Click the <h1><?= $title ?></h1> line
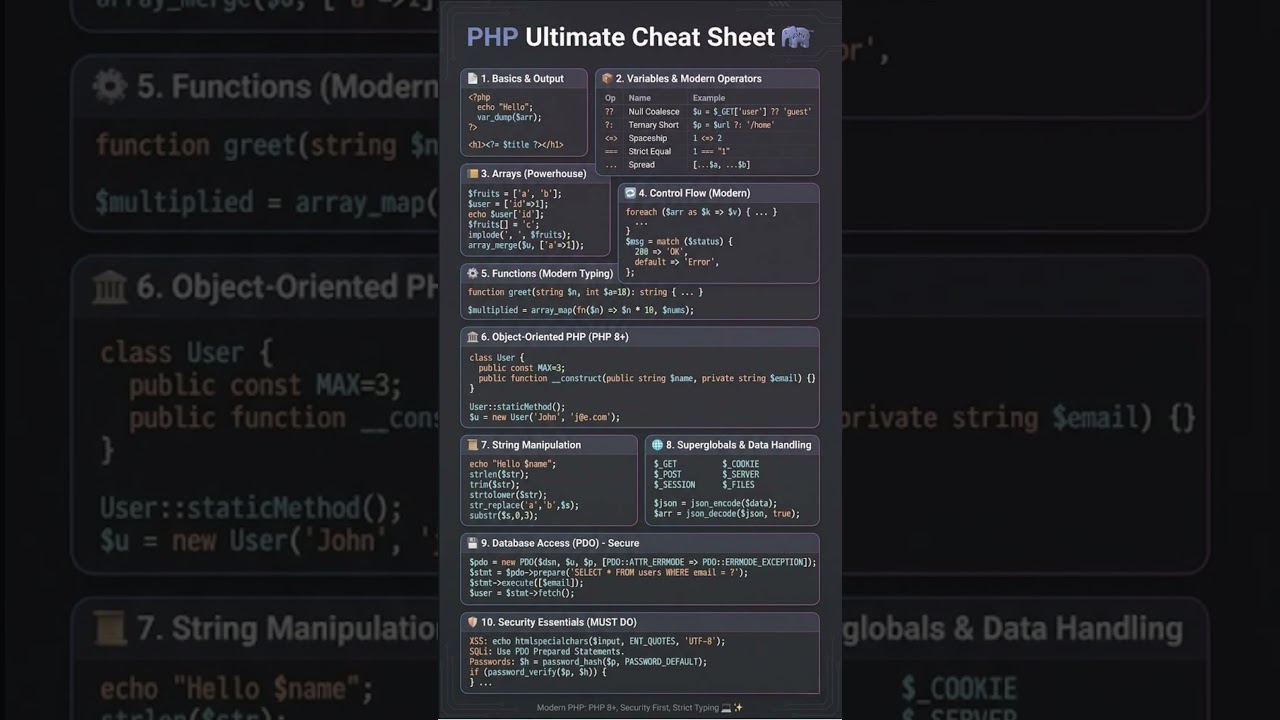1280x720 pixels. pos(516,144)
